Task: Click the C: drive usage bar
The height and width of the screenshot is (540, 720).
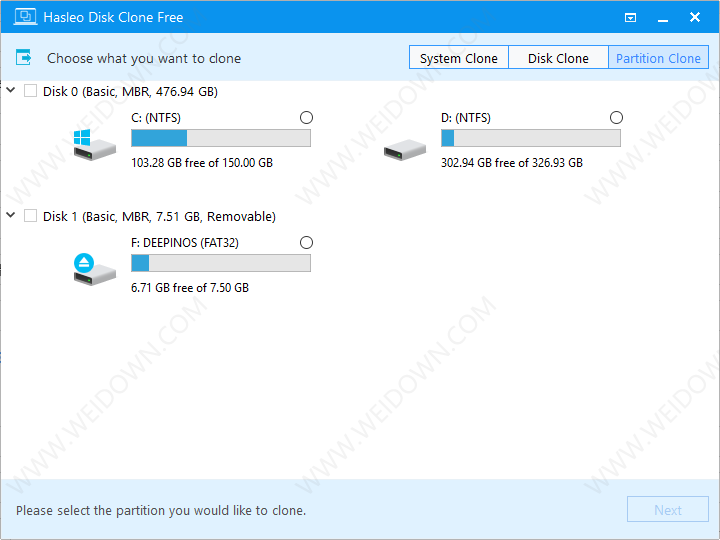Action: coord(221,138)
